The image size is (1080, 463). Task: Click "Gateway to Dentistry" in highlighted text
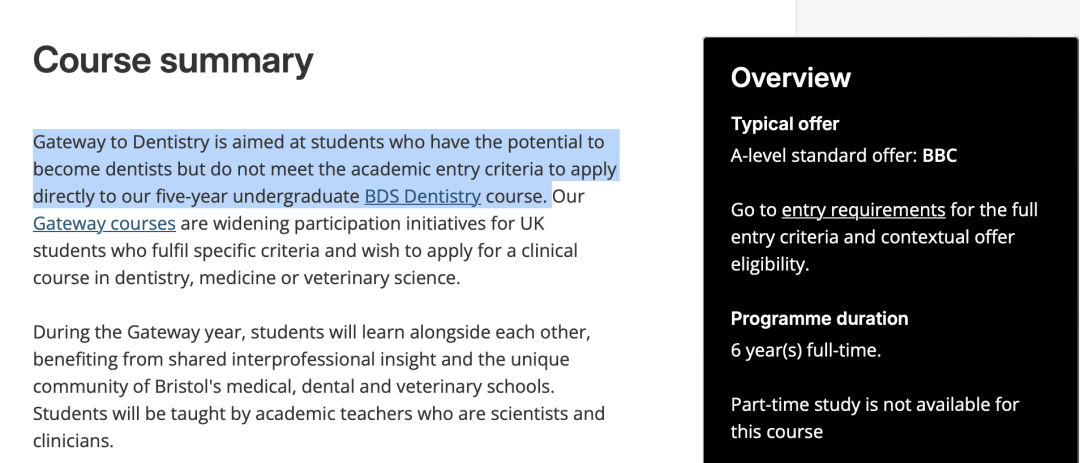point(123,142)
